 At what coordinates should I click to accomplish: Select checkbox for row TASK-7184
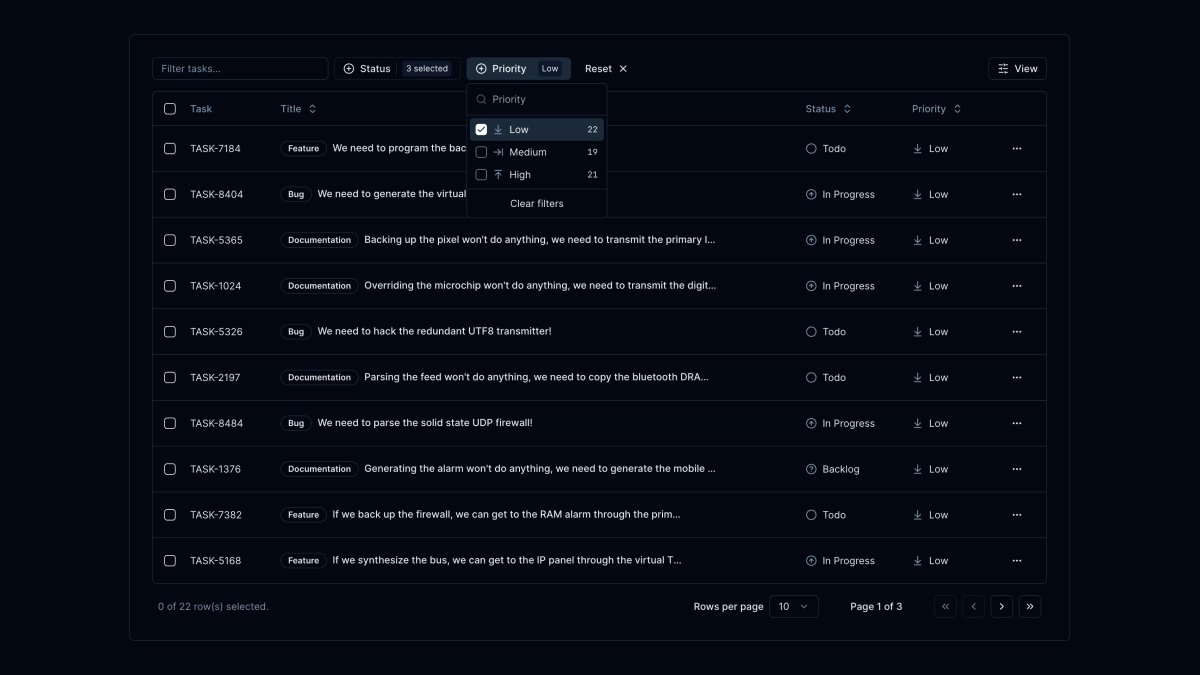170,148
